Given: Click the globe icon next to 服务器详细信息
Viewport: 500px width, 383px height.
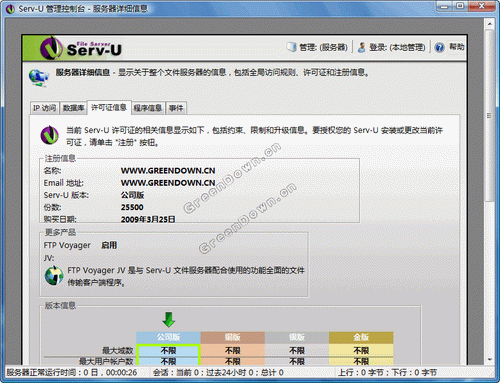Looking at the screenshot, I should click(x=39, y=77).
